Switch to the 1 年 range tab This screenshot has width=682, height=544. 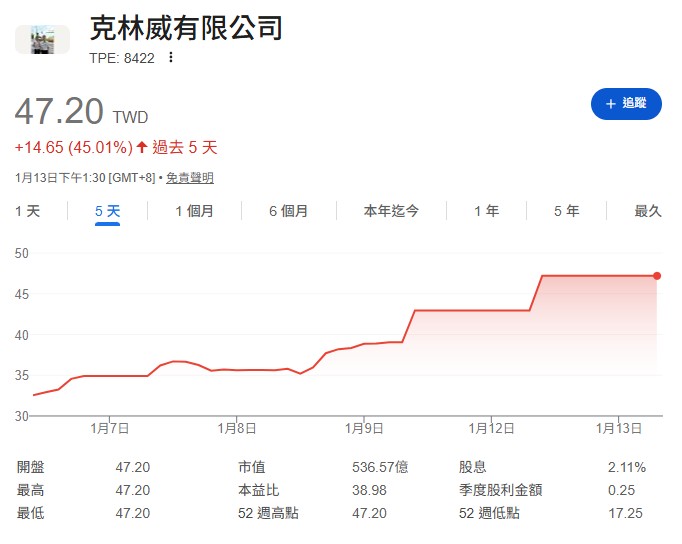click(486, 211)
